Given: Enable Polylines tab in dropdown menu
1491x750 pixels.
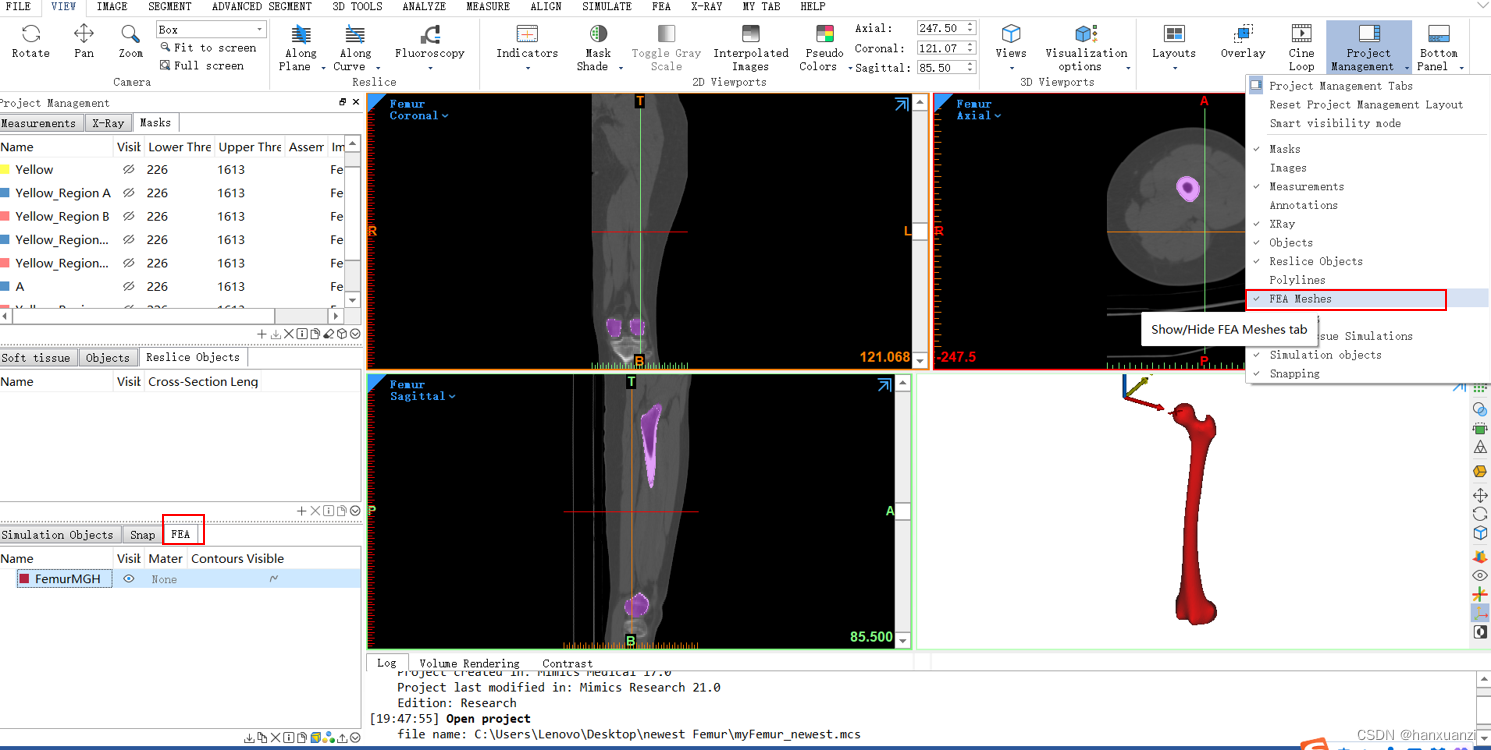Looking at the screenshot, I should [1297, 280].
